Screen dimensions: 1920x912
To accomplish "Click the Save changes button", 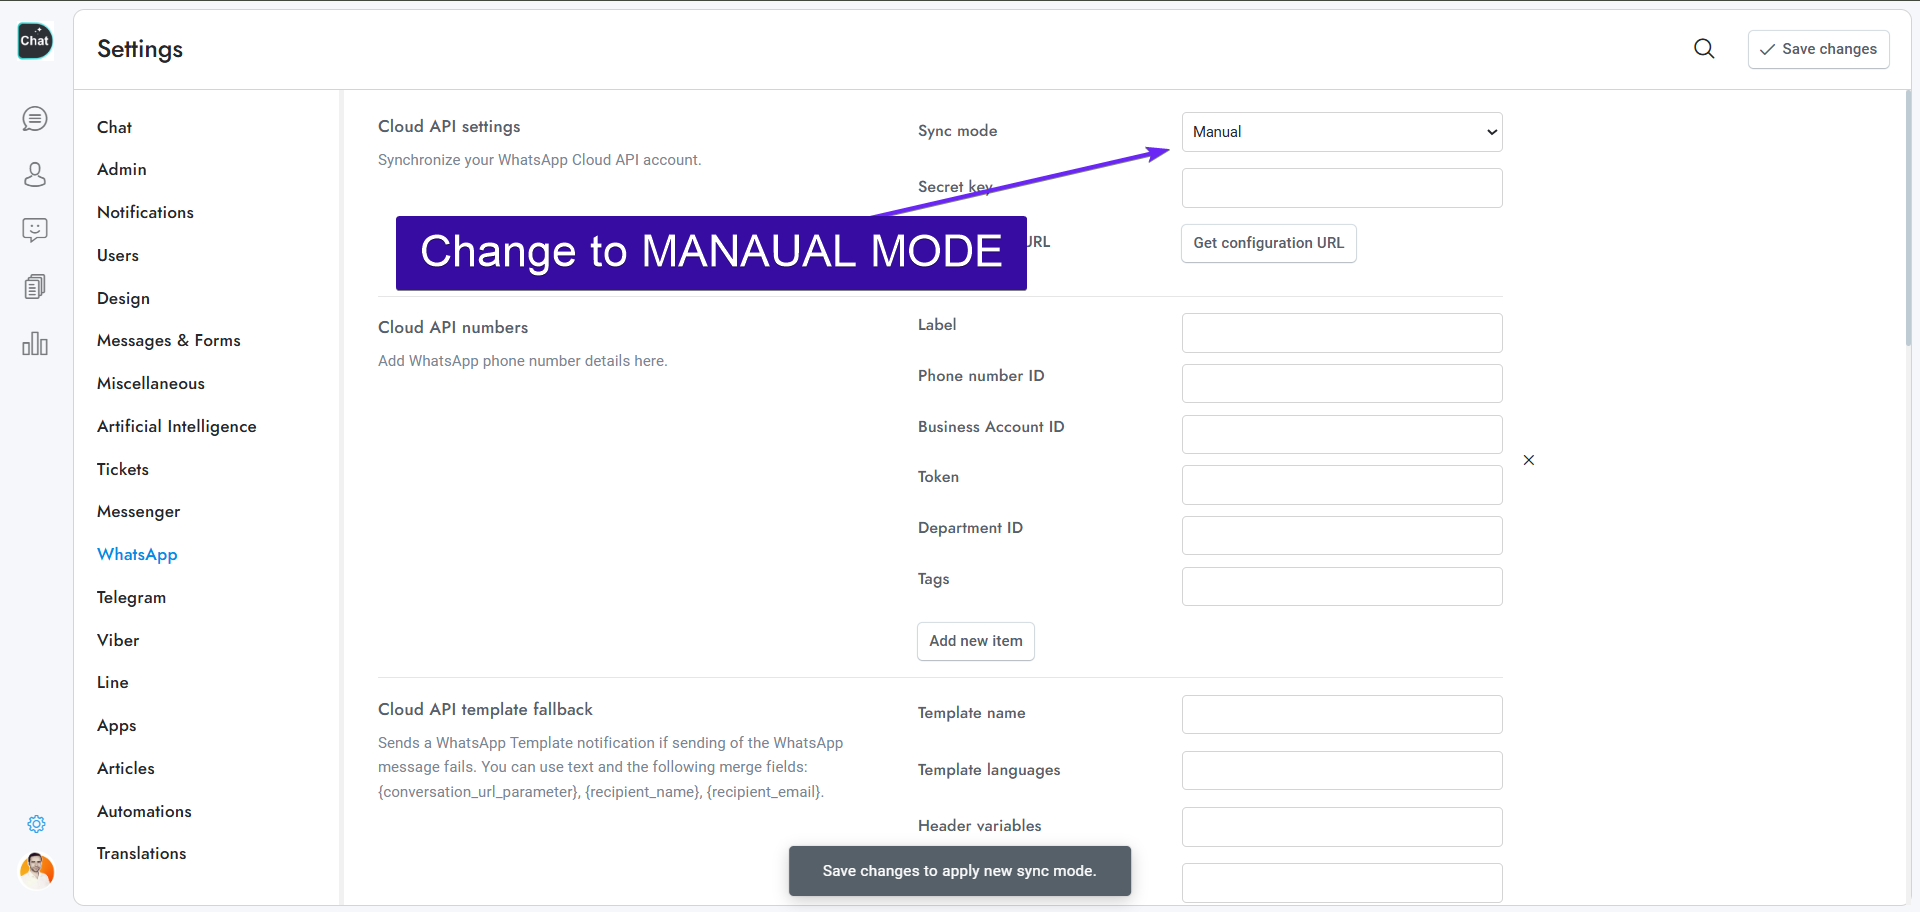I will [x=1818, y=49].
